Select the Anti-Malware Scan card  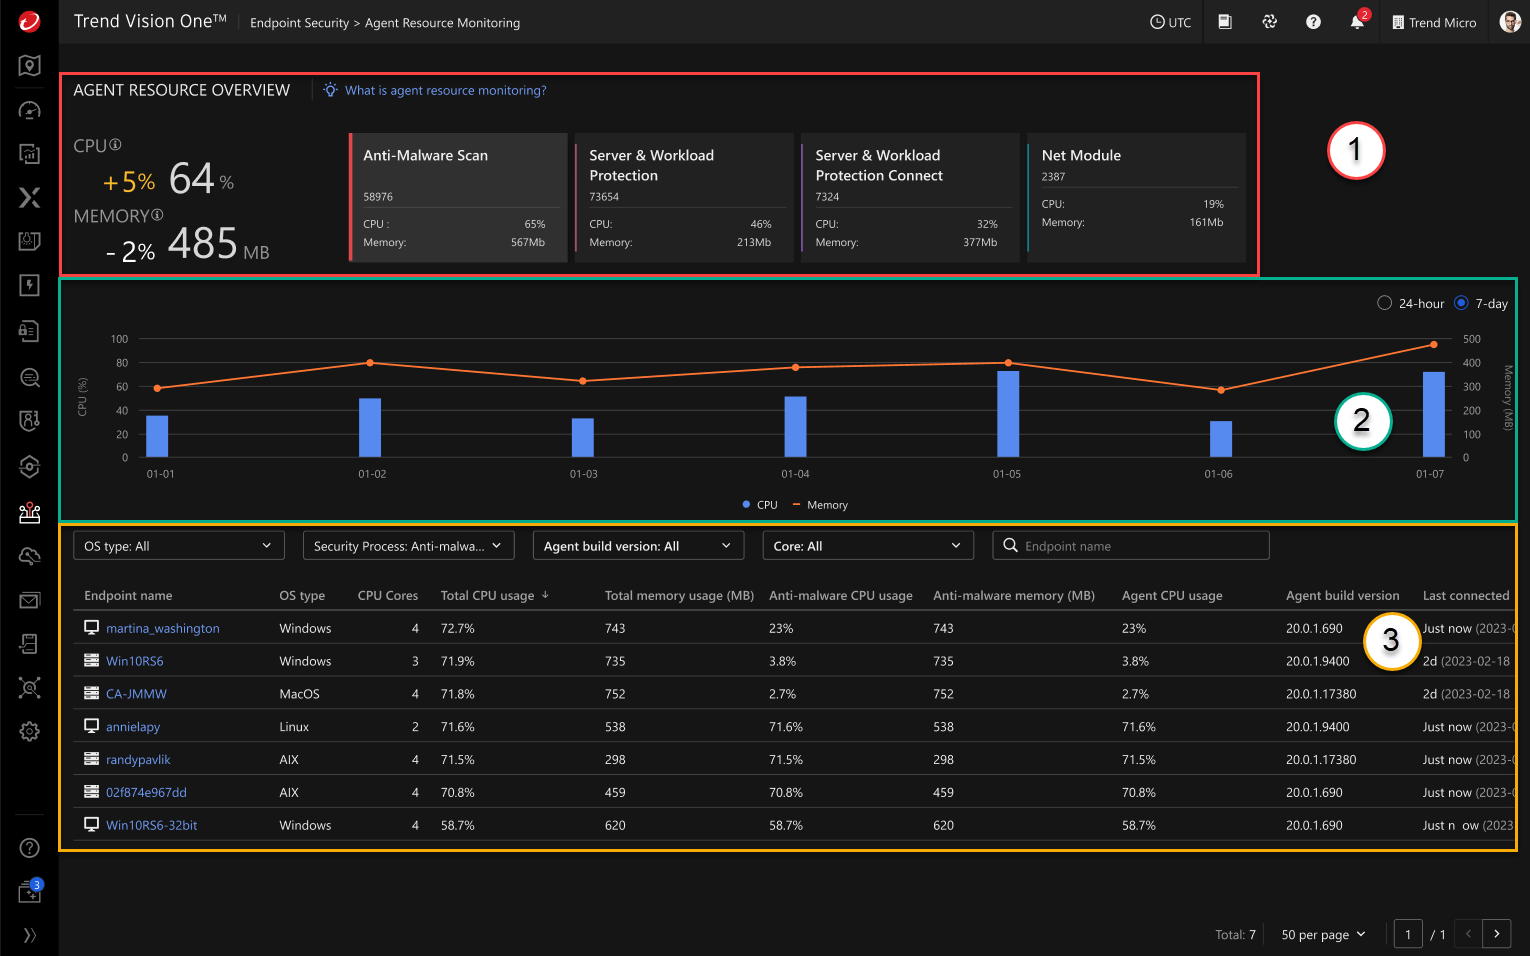[458, 197]
